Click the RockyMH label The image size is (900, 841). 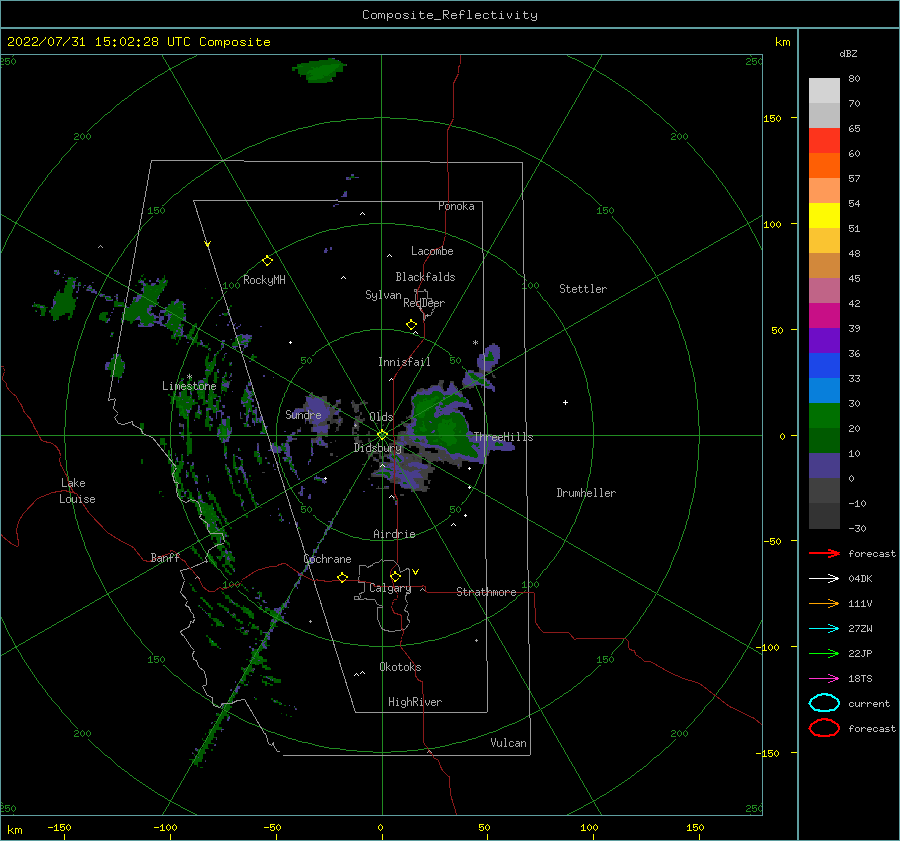click(x=265, y=280)
